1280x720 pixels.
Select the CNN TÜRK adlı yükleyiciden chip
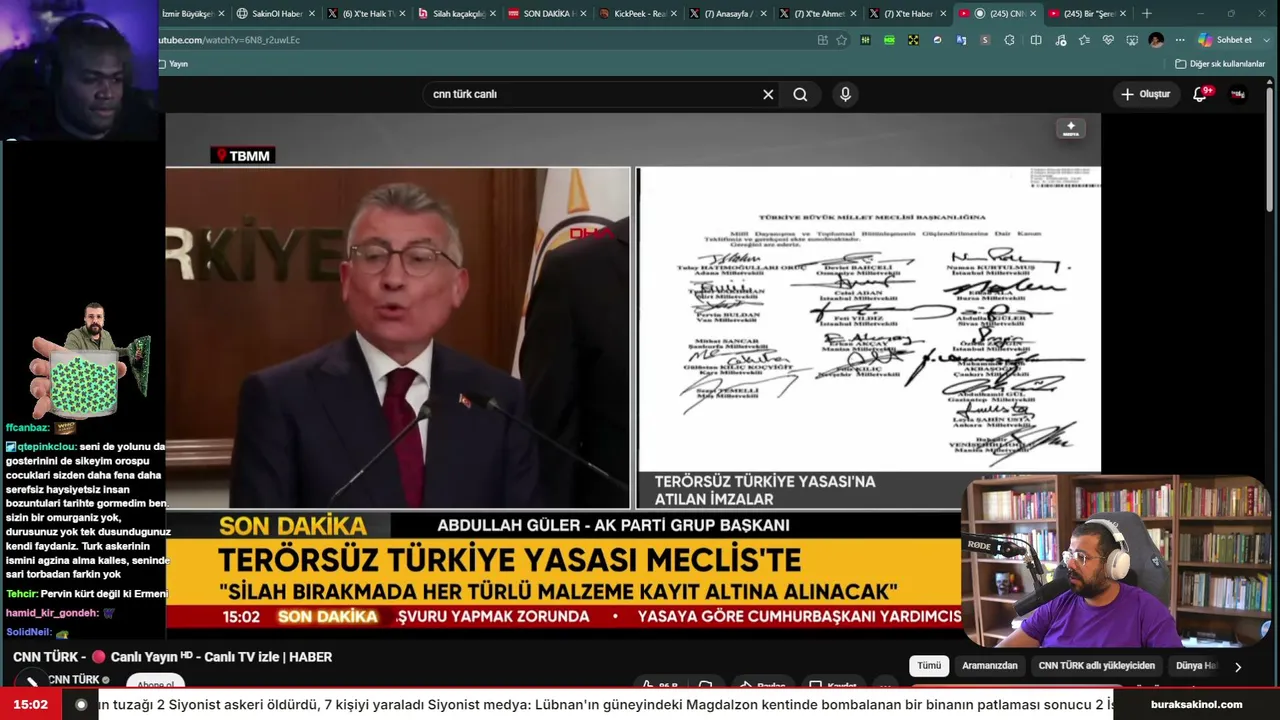1097,666
